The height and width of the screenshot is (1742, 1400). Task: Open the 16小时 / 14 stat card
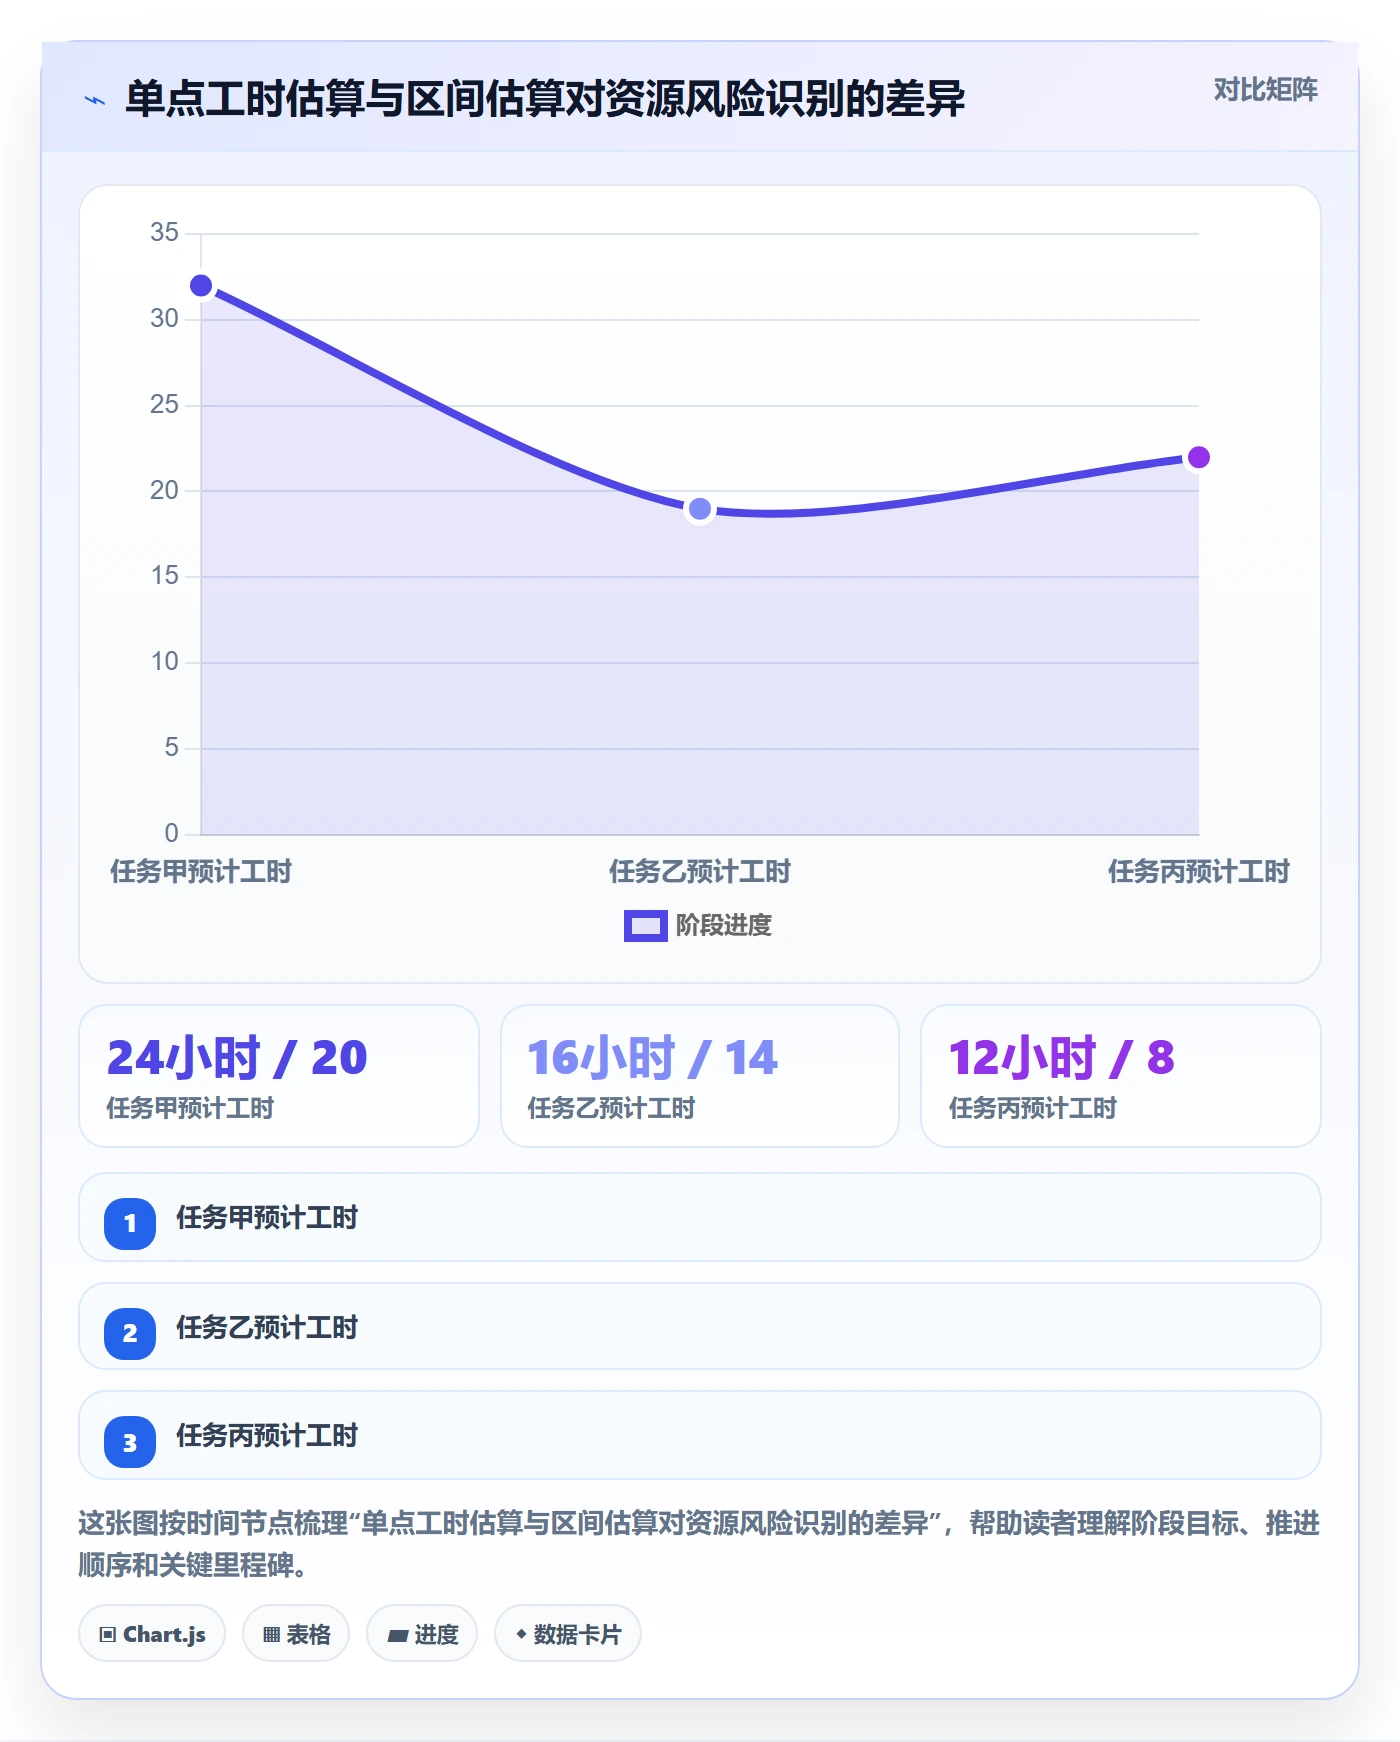(x=700, y=1076)
